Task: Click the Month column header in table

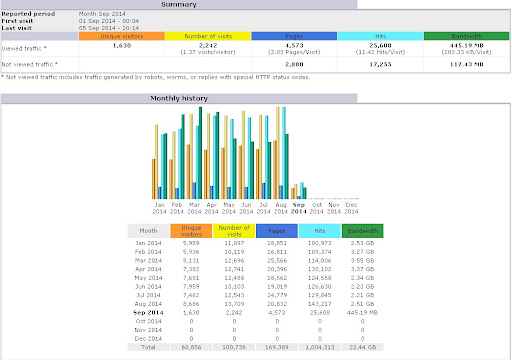Action: pos(148,231)
